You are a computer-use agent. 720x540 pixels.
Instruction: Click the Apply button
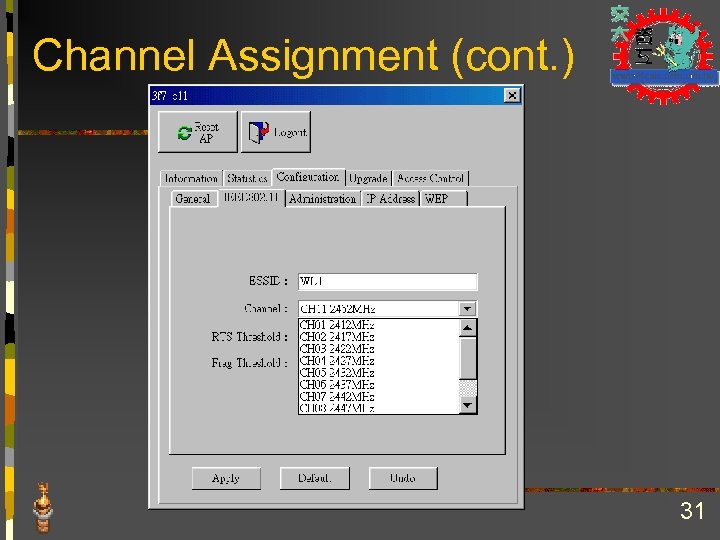tap(226, 478)
